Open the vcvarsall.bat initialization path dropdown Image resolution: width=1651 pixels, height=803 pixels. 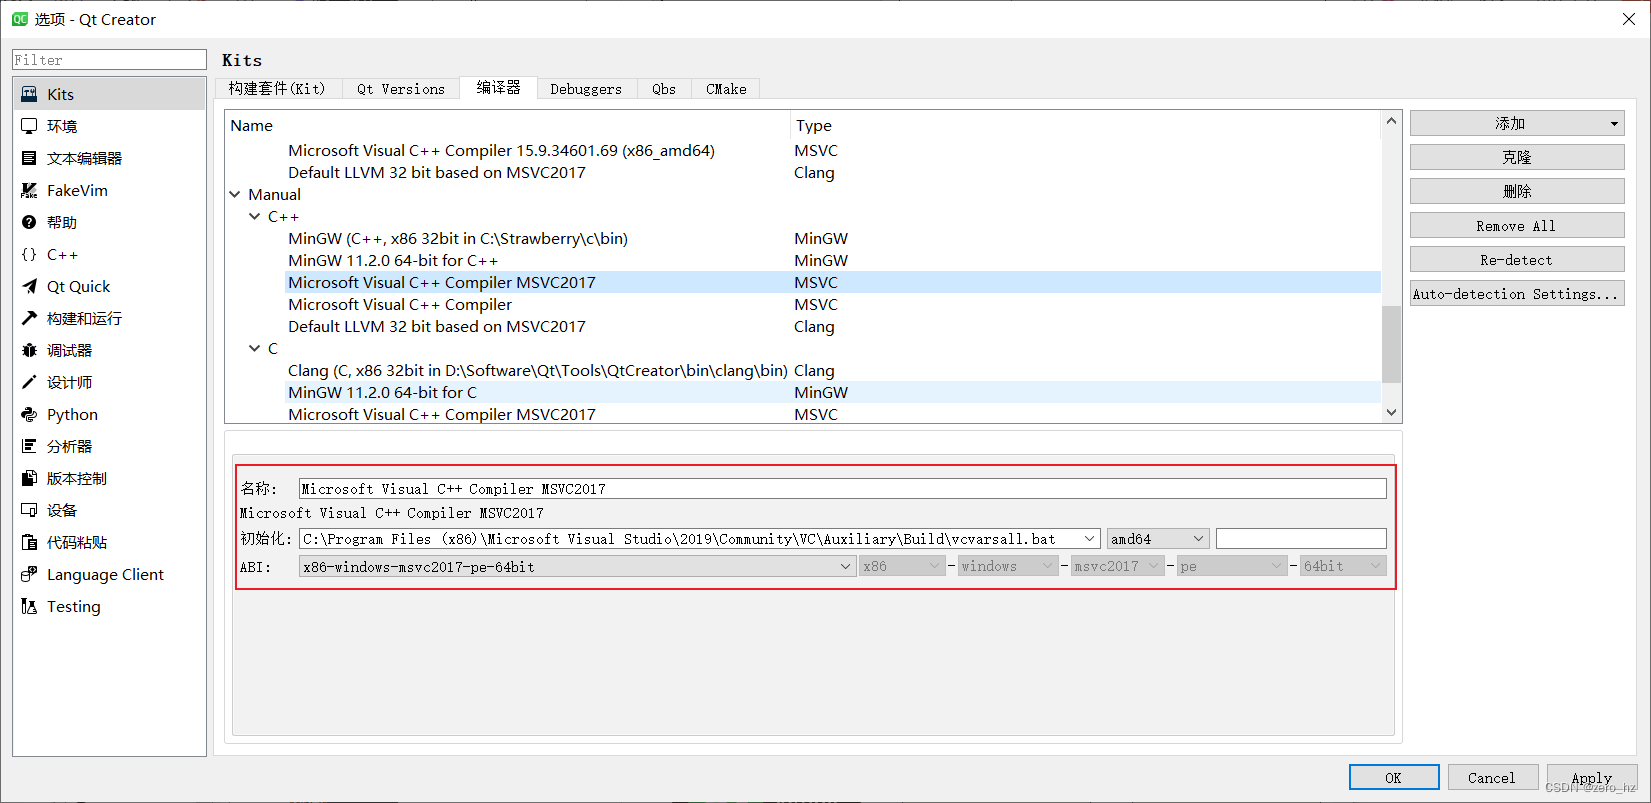click(1089, 539)
